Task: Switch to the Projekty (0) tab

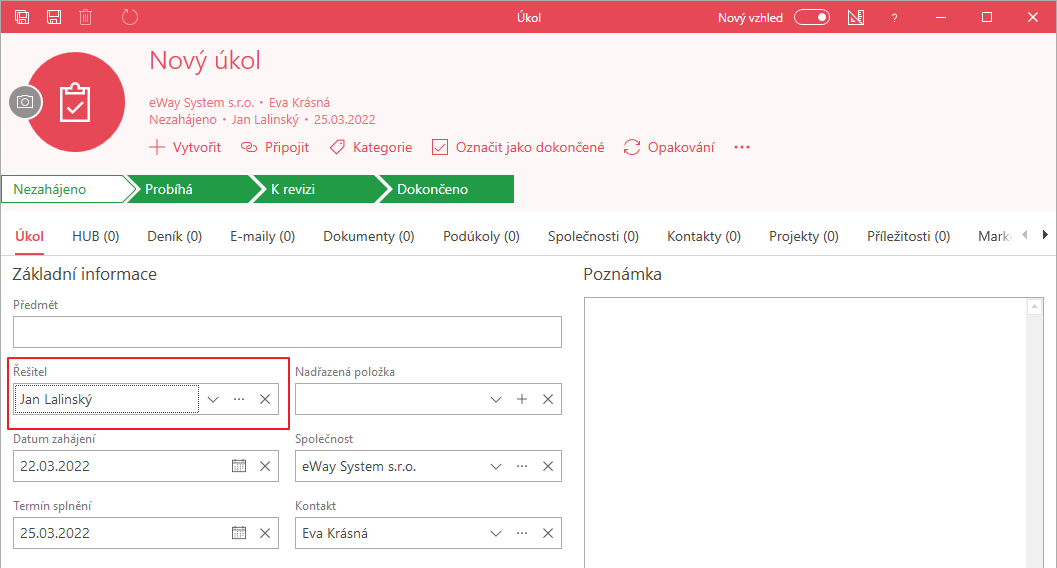Action: [x=804, y=236]
